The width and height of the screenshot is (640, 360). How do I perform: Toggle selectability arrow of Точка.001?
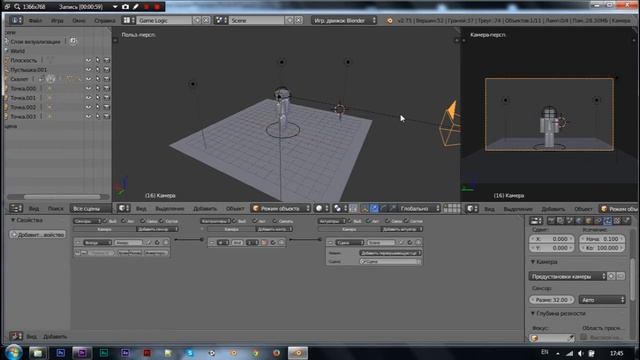click(98, 98)
